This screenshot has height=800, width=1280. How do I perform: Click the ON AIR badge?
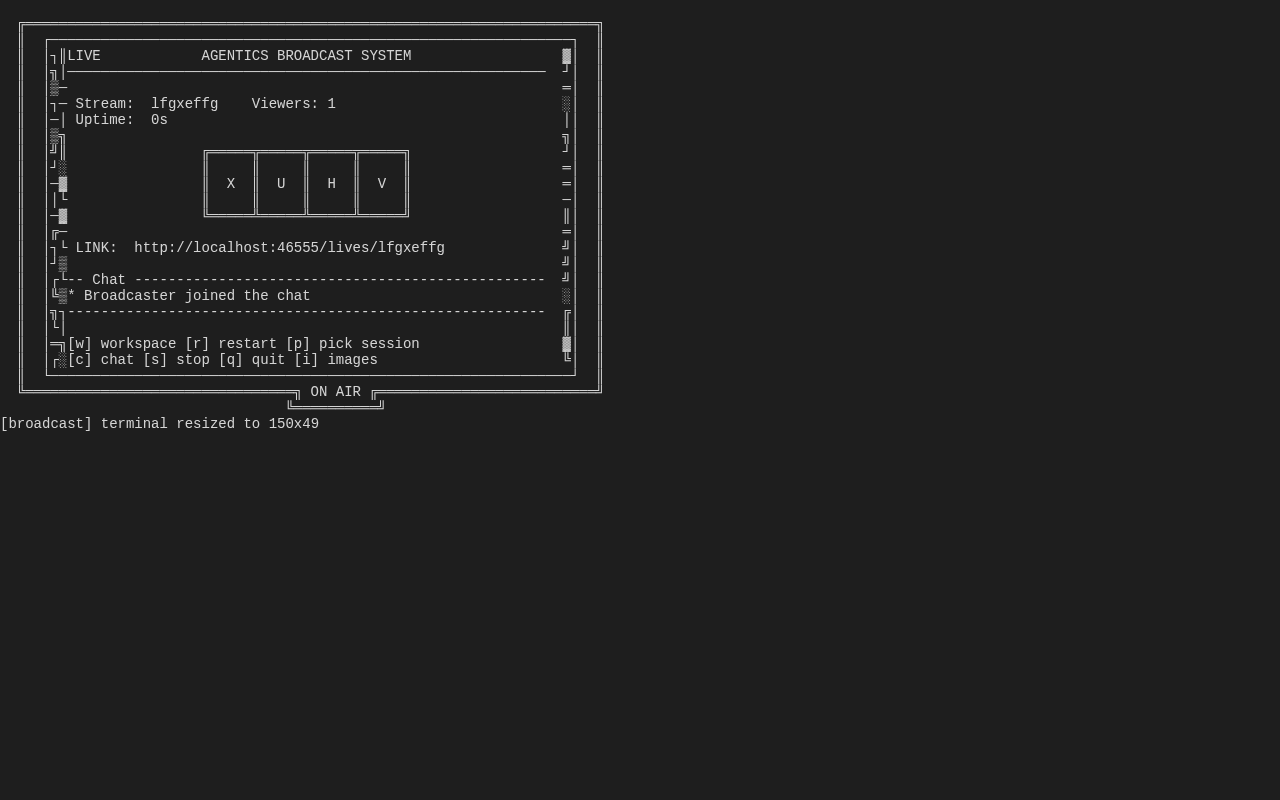(335, 392)
